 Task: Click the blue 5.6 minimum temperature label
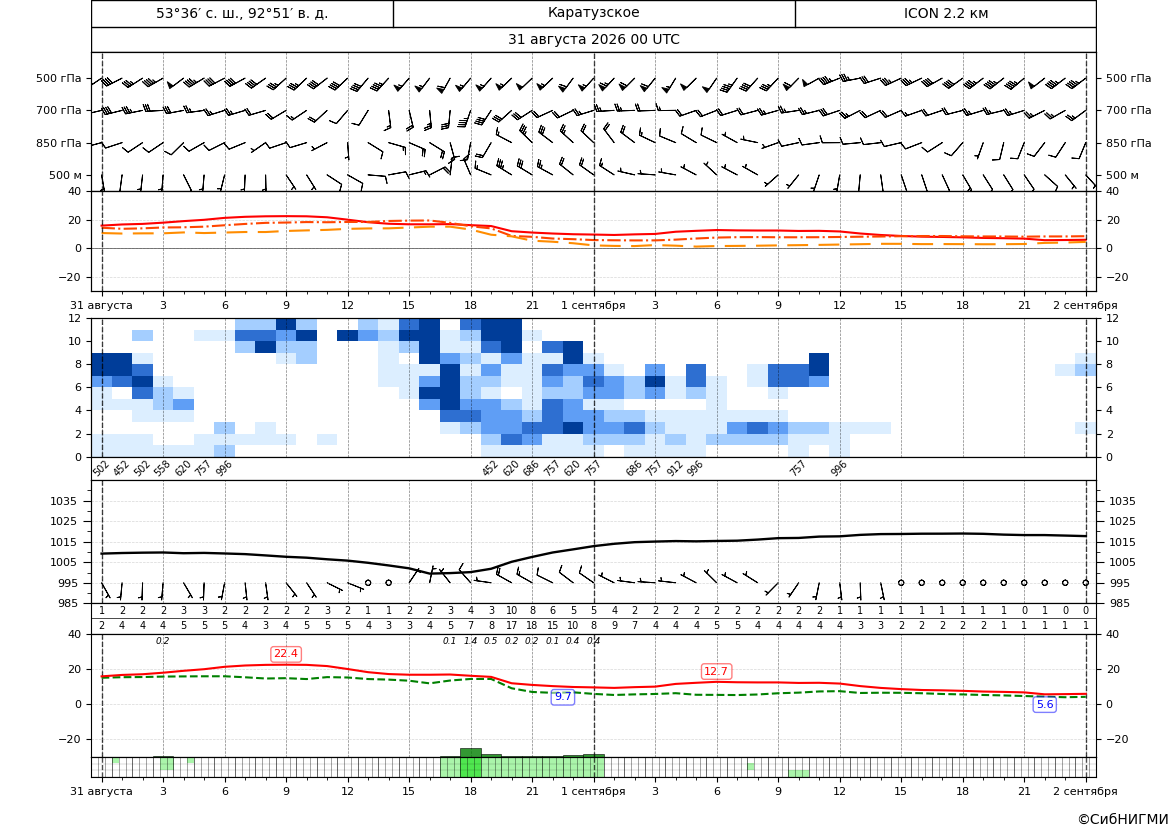pyautogui.click(x=1045, y=704)
